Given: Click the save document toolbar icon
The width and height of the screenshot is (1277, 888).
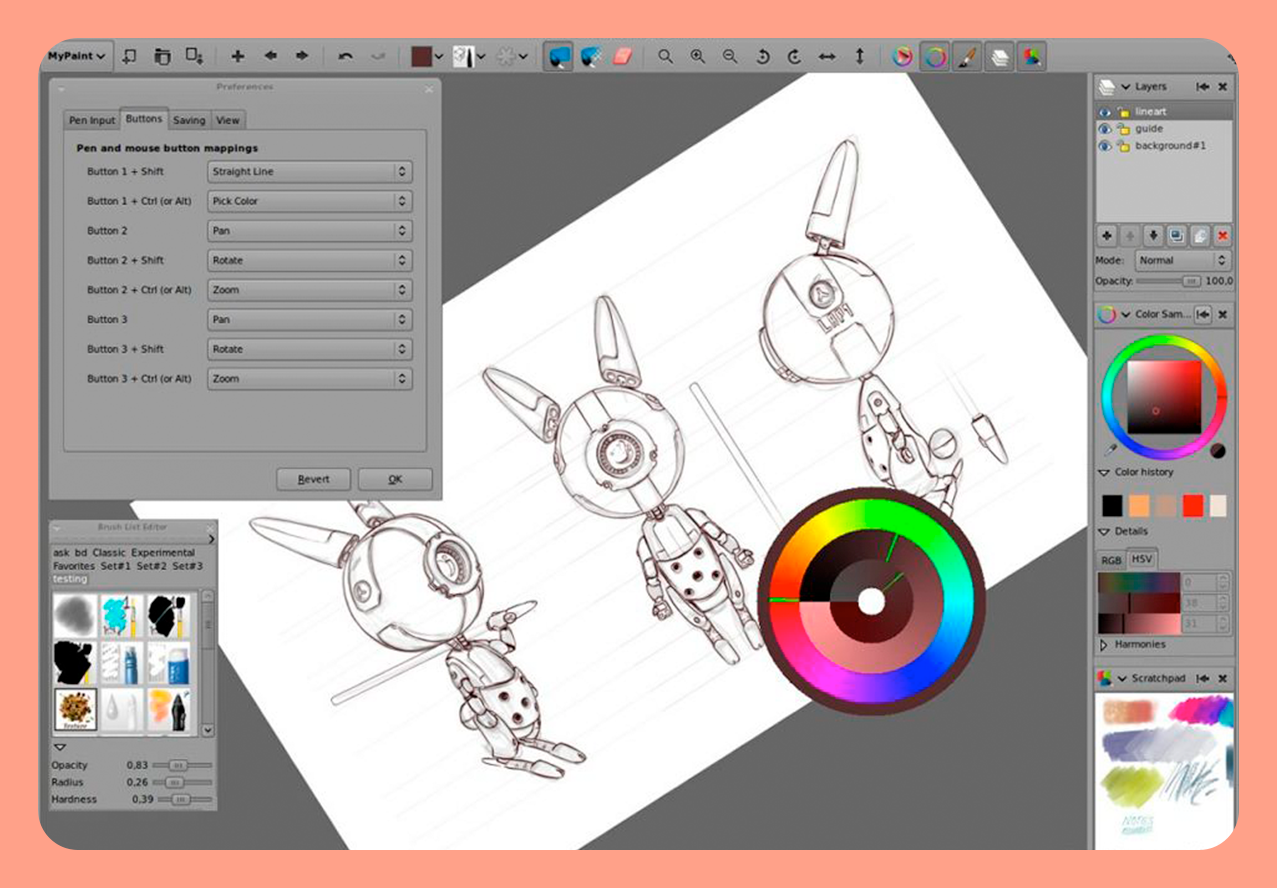Looking at the screenshot, I should tap(195, 56).
